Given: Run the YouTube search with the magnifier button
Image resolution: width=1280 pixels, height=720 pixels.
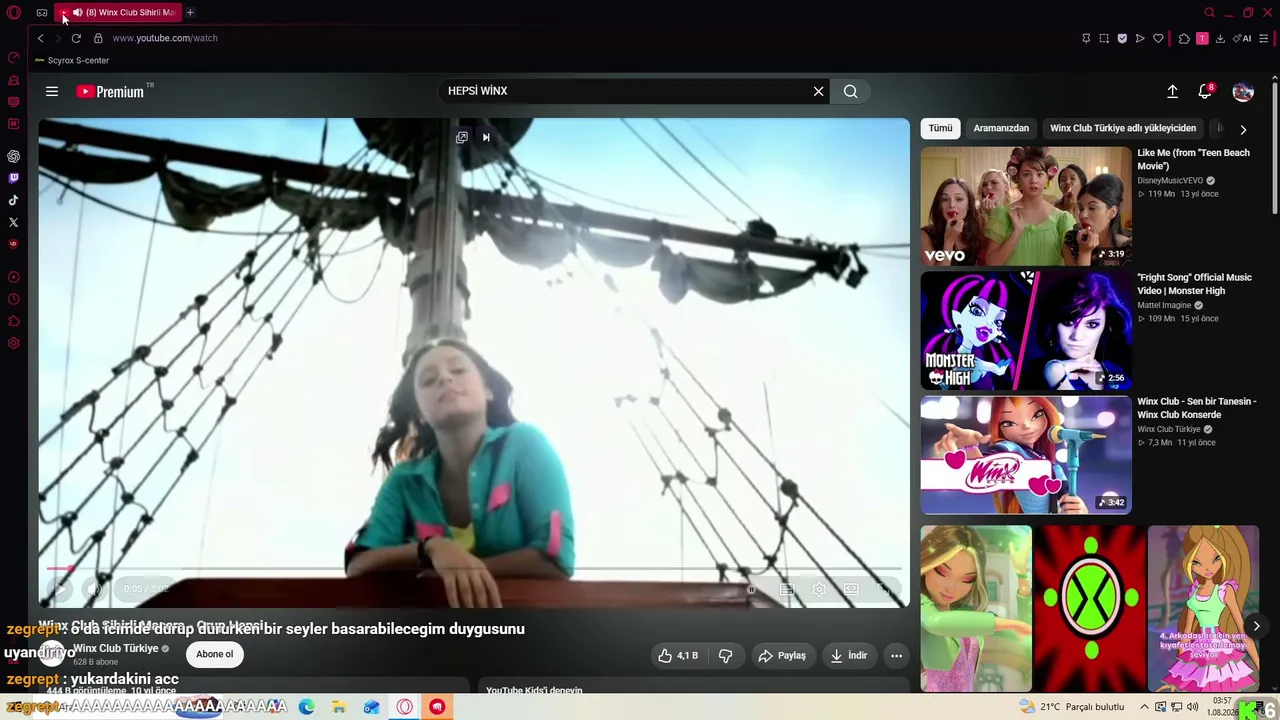Looking at the screenshot, I should pos(851,91).
